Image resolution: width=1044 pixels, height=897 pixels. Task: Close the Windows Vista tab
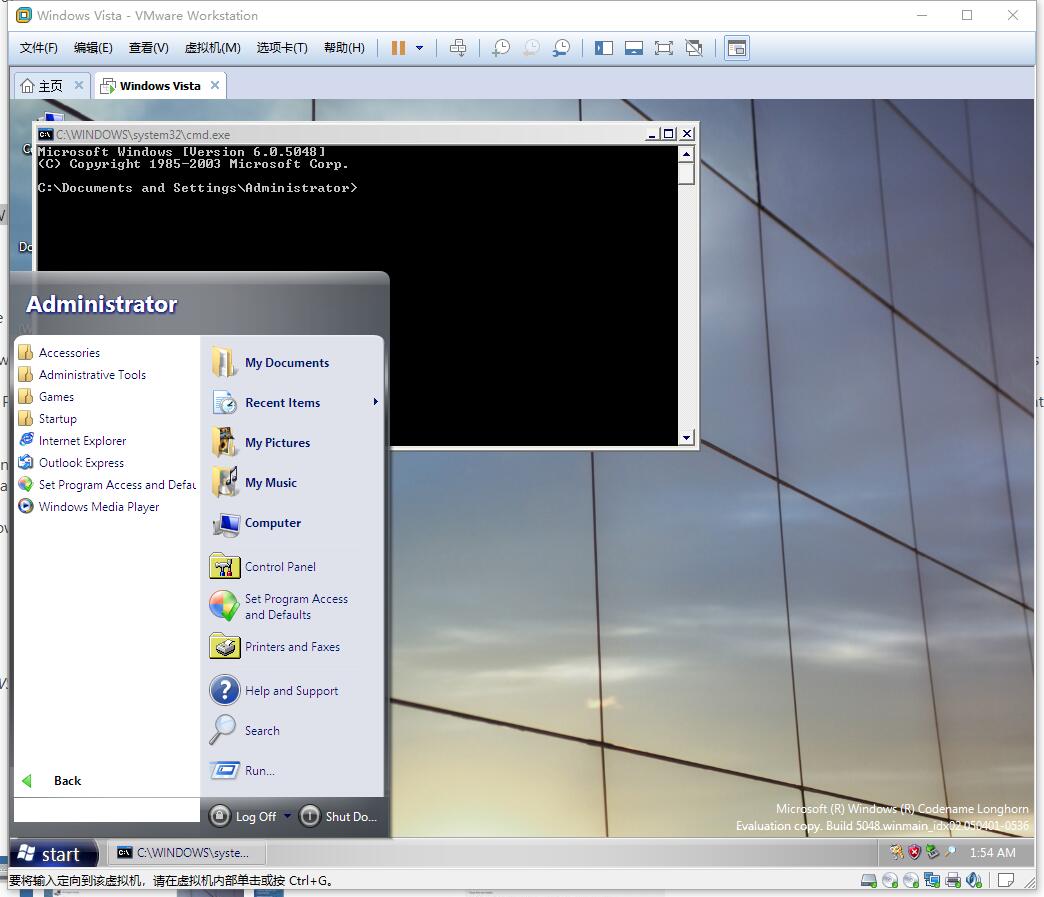(214, 85)
